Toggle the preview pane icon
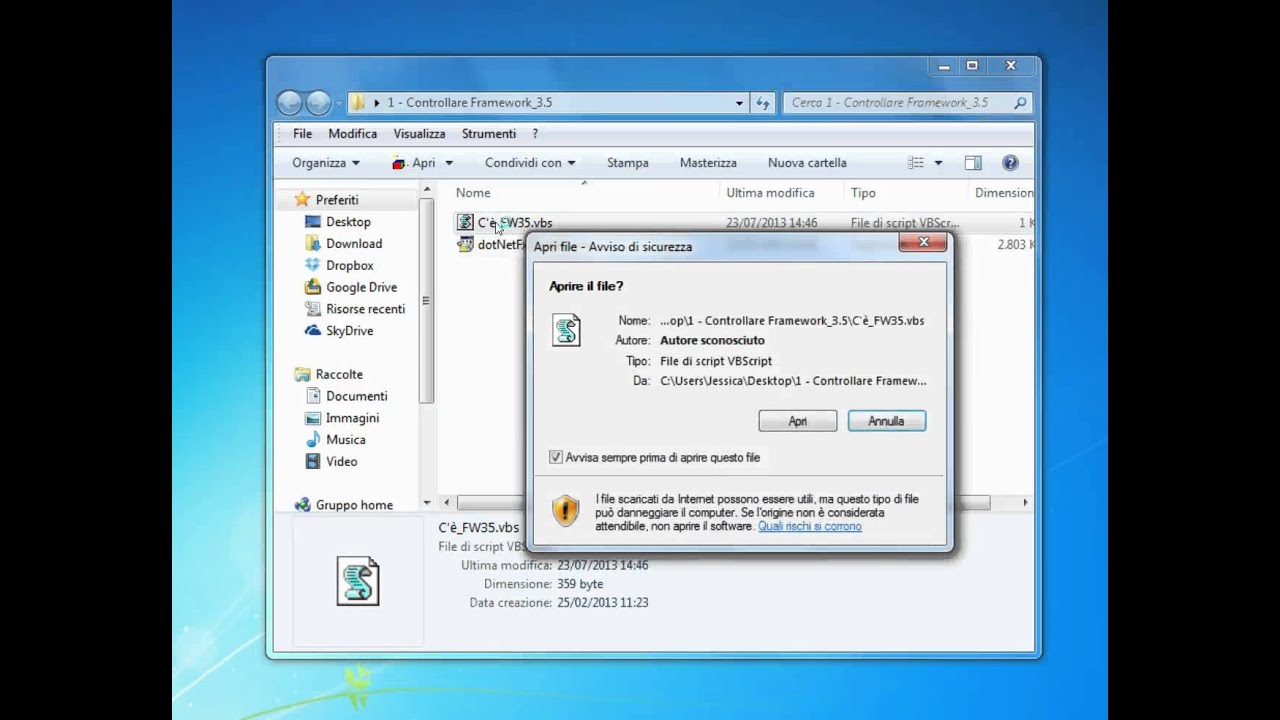 973,163
